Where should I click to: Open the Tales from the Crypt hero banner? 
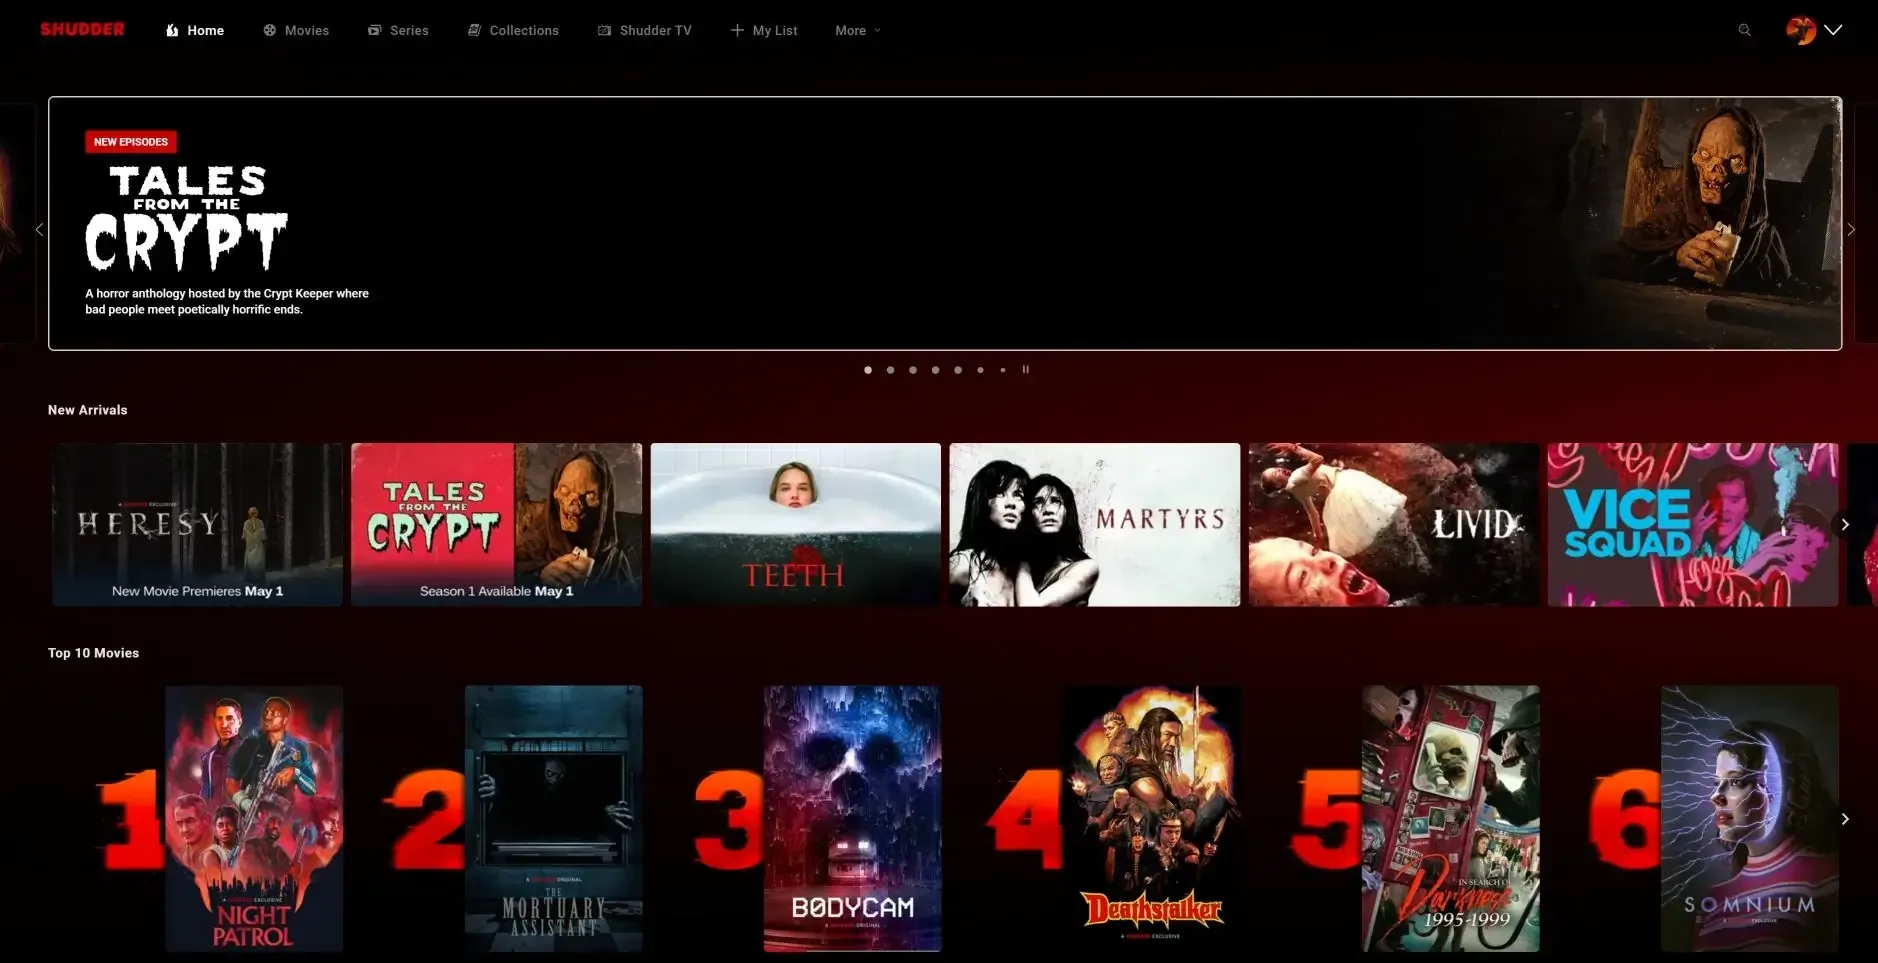(945, 223)
